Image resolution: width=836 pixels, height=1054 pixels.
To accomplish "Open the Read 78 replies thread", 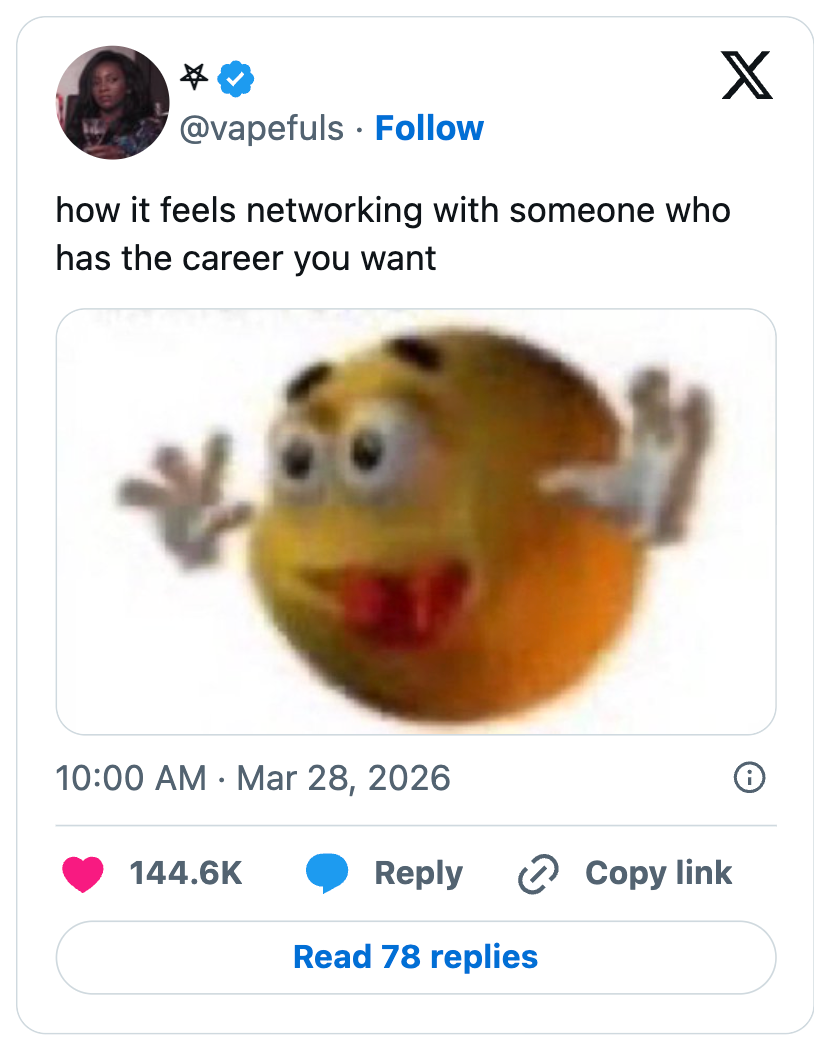I will [416, 956].
